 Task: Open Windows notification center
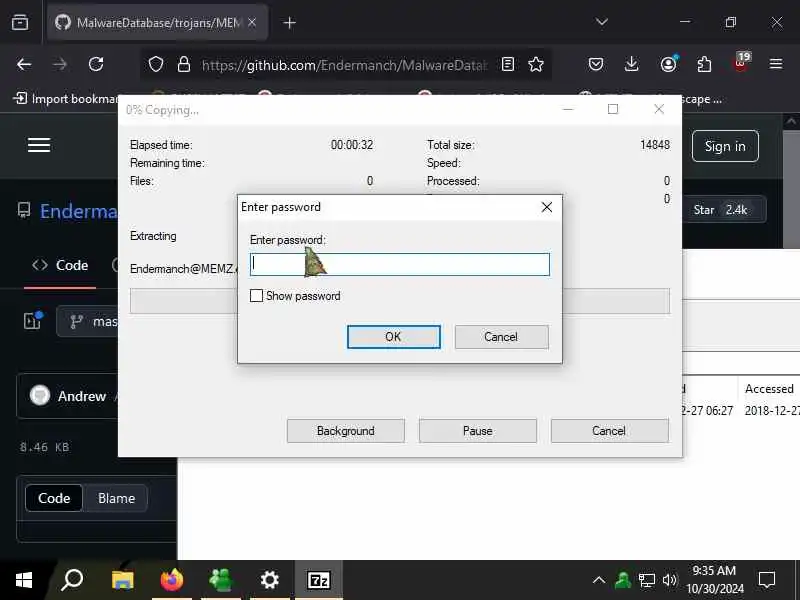(x=767, y=580)
